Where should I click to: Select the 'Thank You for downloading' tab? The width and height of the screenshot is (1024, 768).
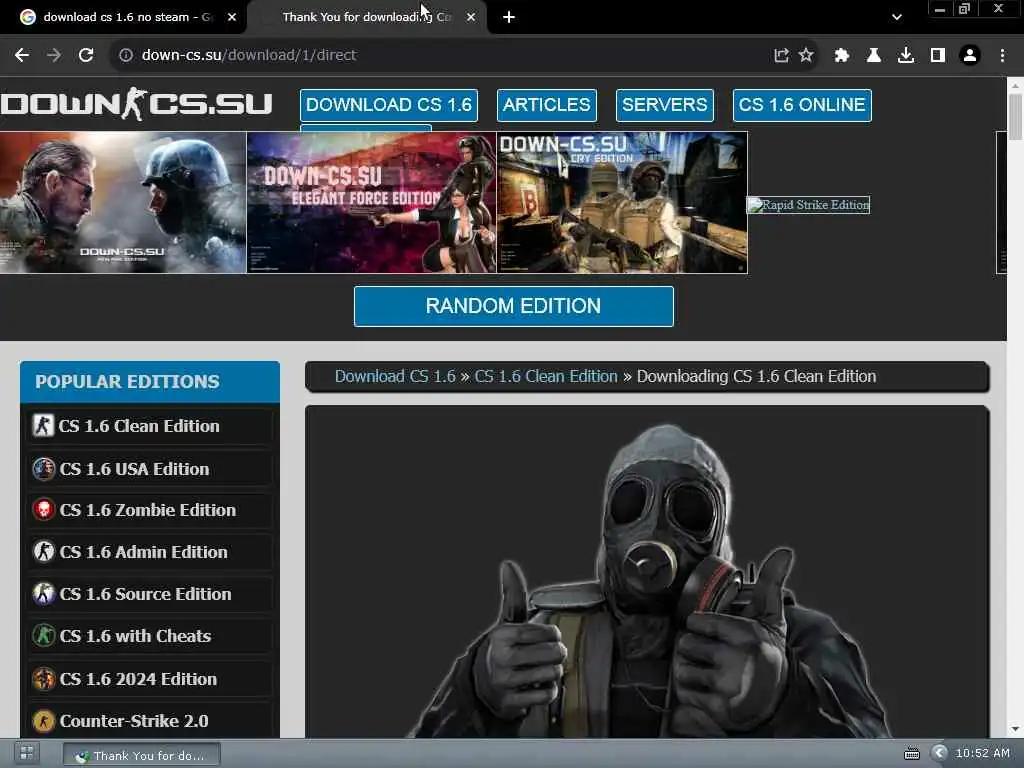pyautogui.click(x=368, y=17)
